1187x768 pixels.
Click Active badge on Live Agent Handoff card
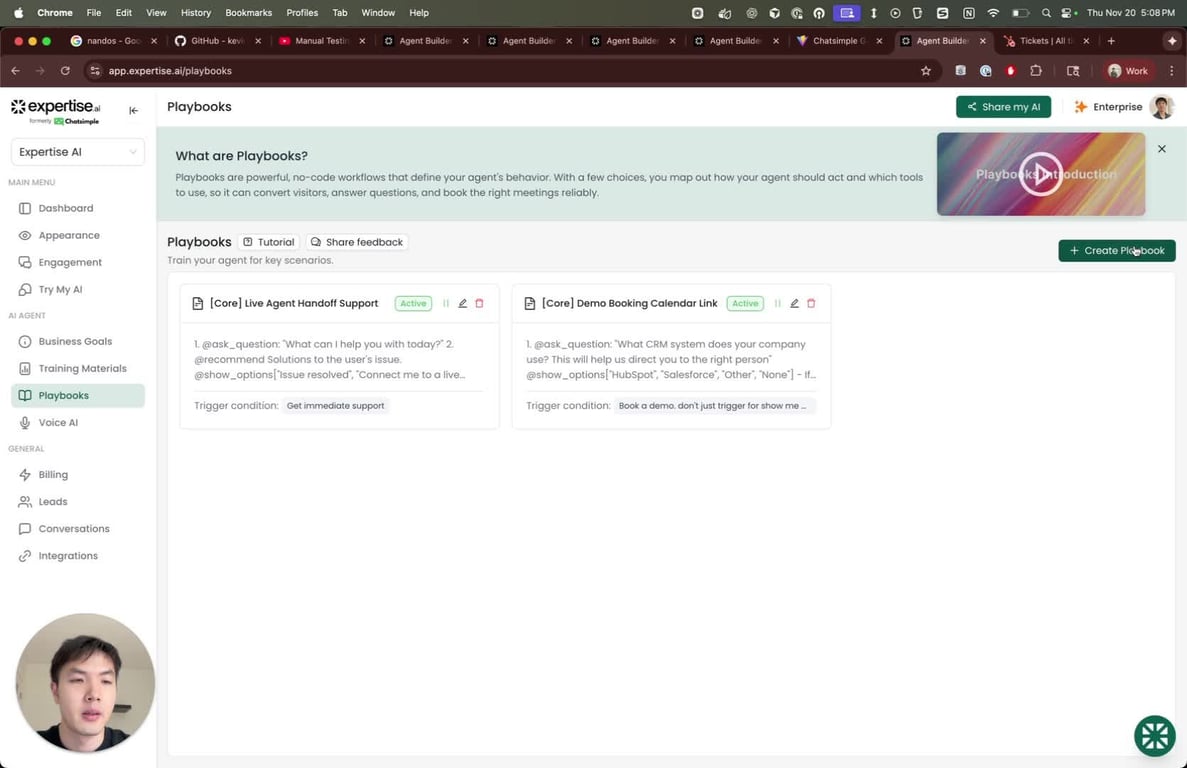point(413,303)
